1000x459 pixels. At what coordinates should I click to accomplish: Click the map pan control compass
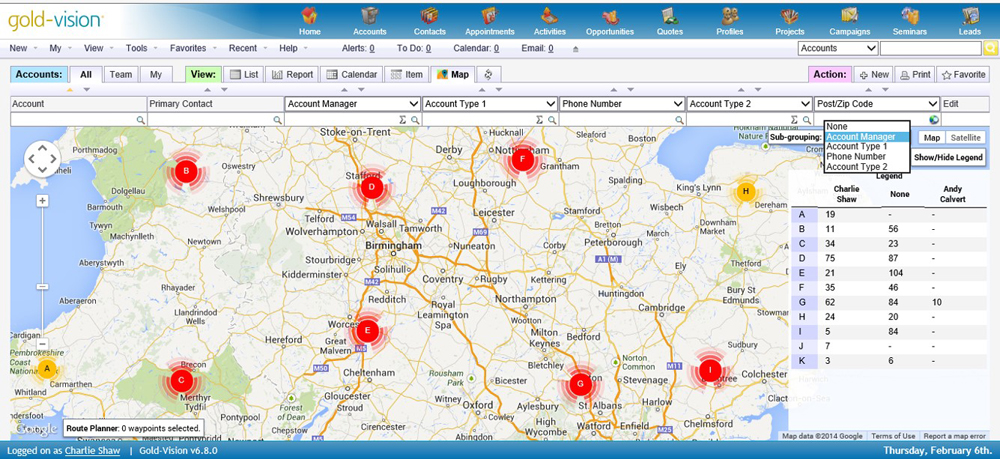click(x=42, y=160)
